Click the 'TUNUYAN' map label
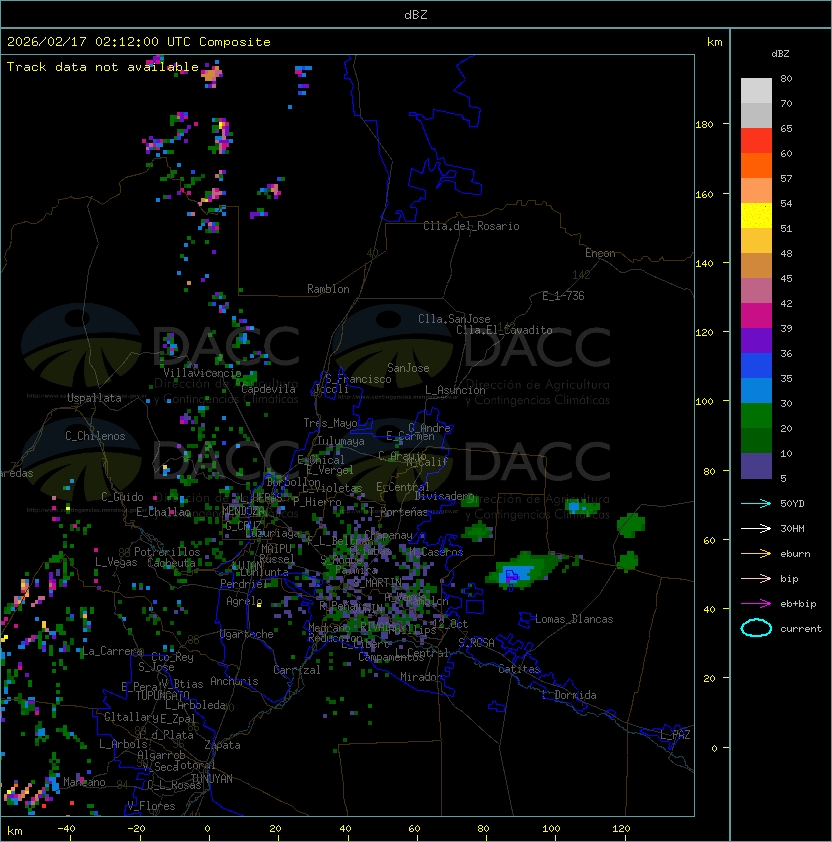The image size is (832, 842). tap(212, 779)
